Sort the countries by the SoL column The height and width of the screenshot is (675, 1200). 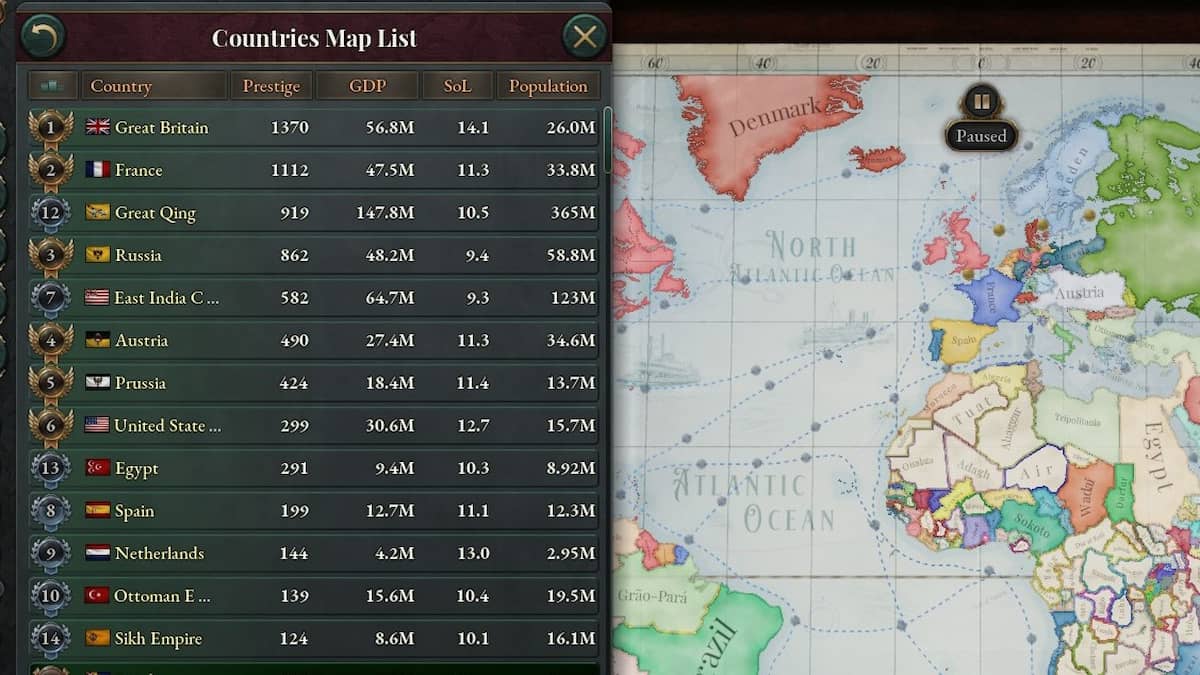coord(457,86)
